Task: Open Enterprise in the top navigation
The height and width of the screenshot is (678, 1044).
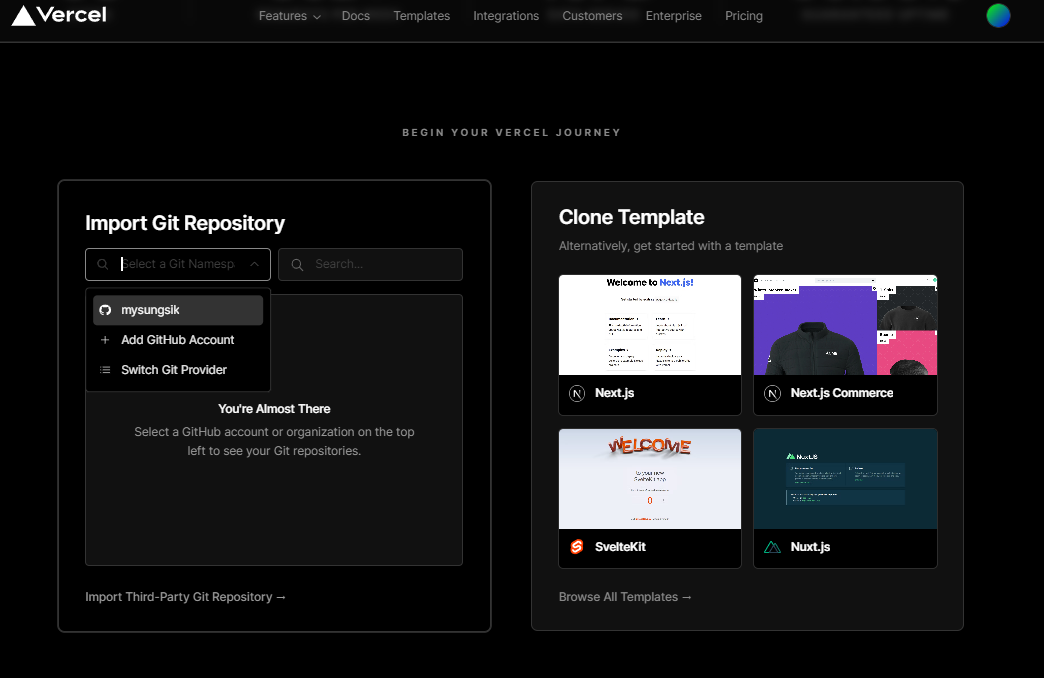Action: click(x=673, y=16)
